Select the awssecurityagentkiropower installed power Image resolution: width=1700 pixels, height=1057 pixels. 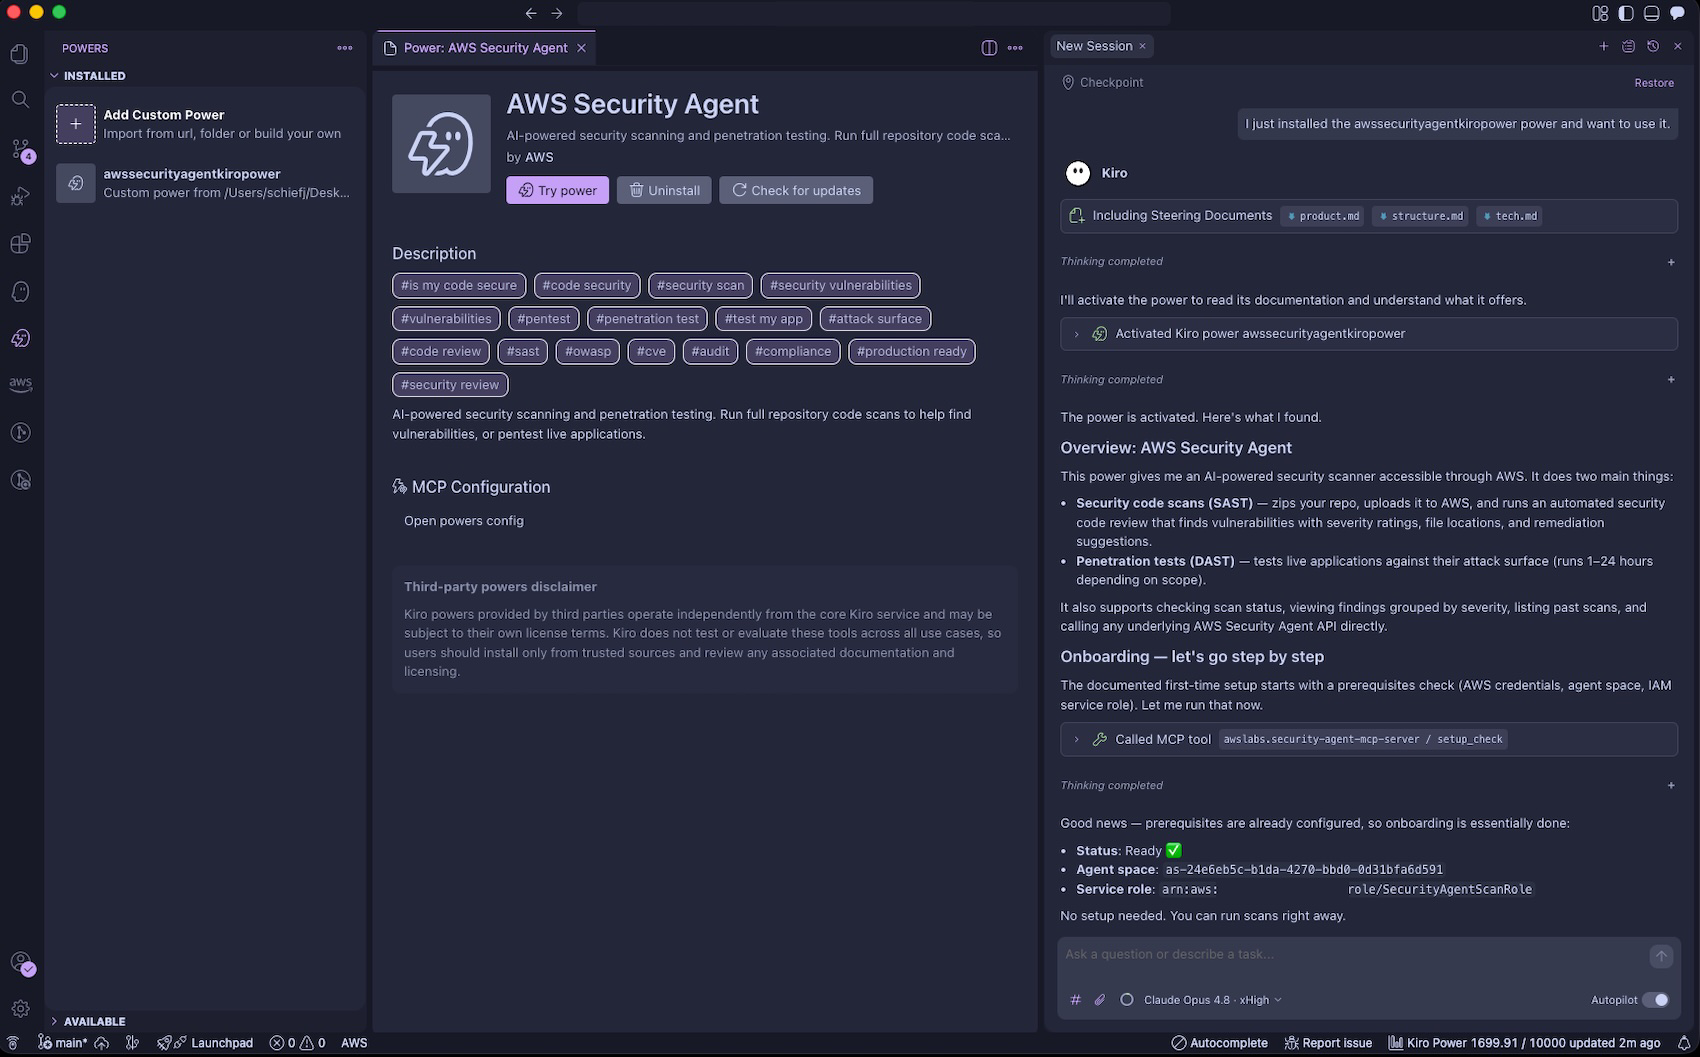205,183
